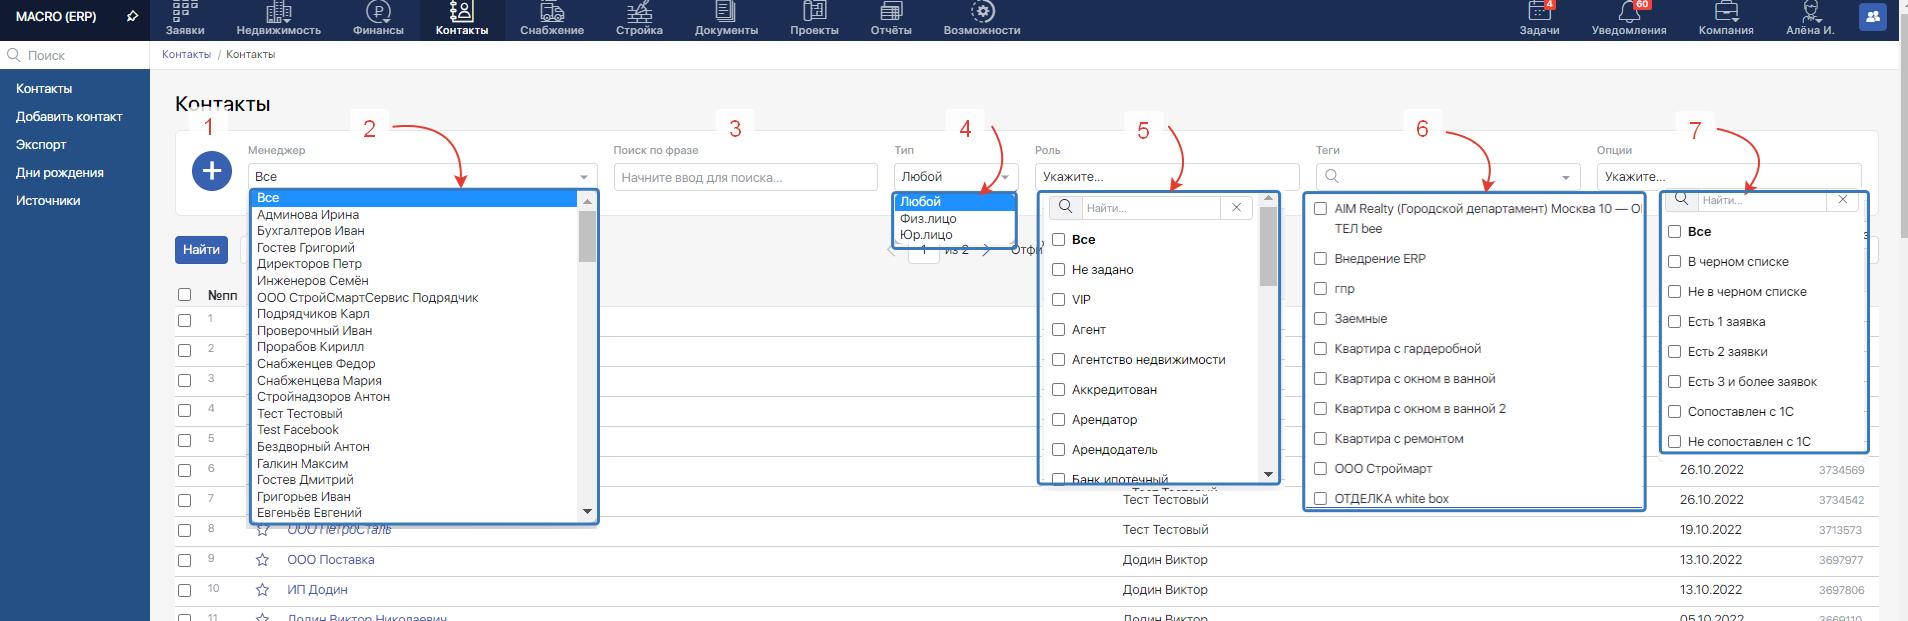
Task: Clear role search with the X icon
Action: click(x=1236, y=207)
